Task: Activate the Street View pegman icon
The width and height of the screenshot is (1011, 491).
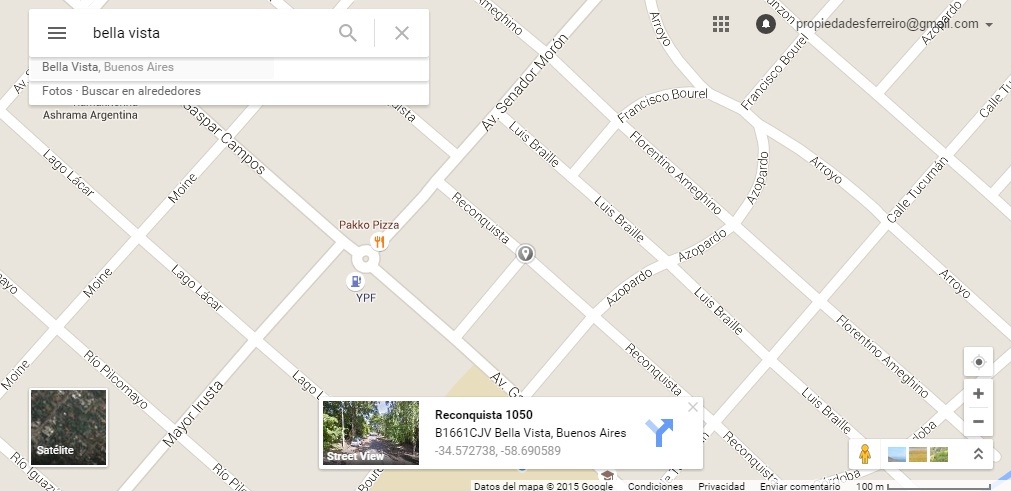Action: [865, 454]
